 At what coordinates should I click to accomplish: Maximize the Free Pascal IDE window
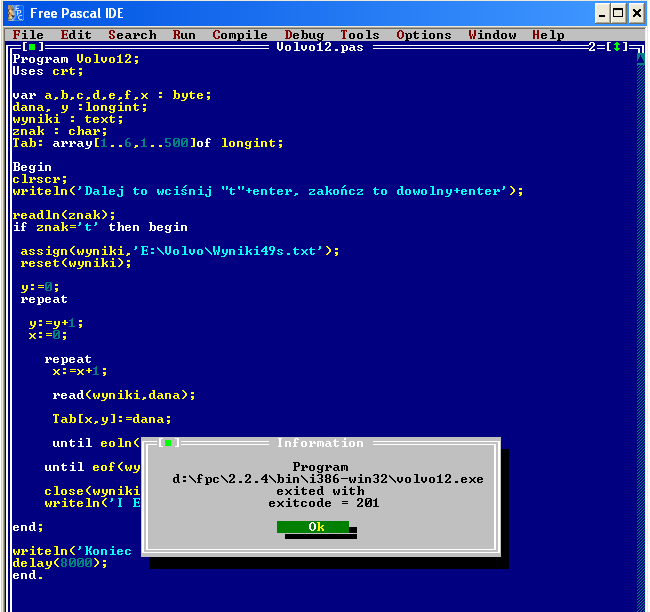pyautogui.click(x=618, y=13)
